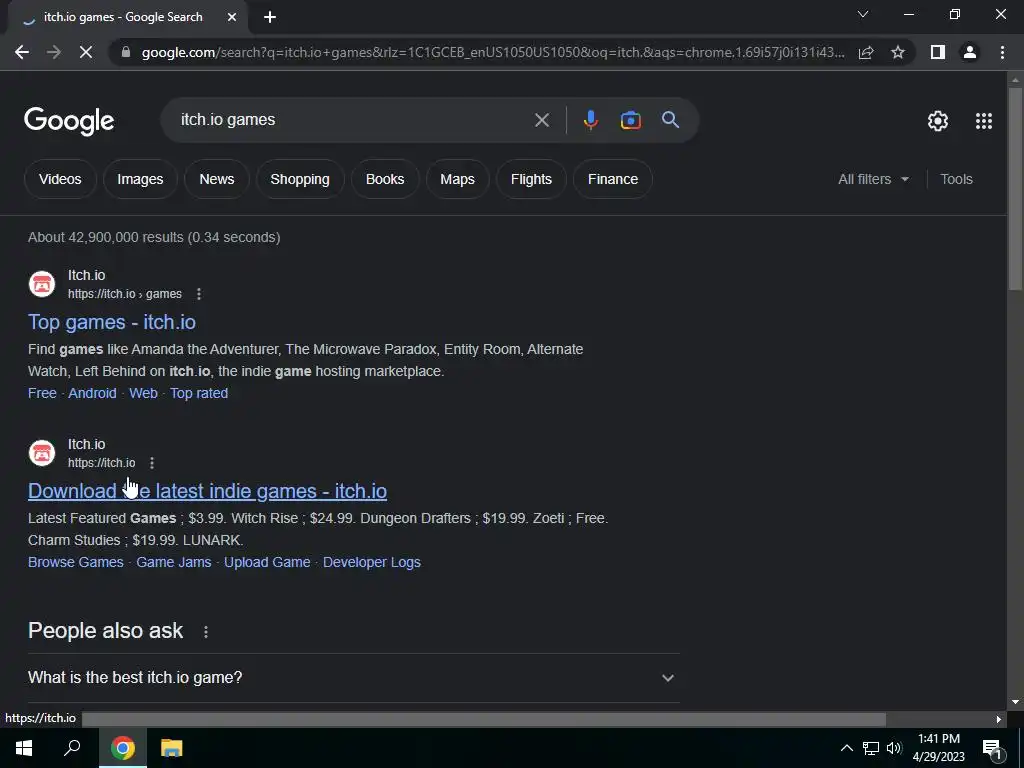Click the itch.io favicon of the Download result
This screenshot has height=768, width=1024.
(42, 453)
